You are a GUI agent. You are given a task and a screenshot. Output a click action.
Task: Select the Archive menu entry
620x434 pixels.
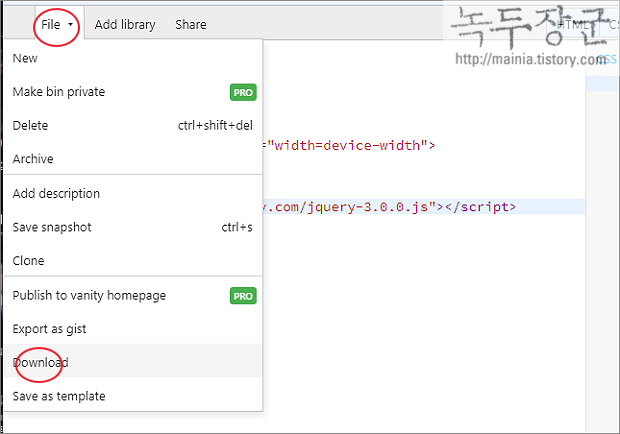[x=133, y=159]
